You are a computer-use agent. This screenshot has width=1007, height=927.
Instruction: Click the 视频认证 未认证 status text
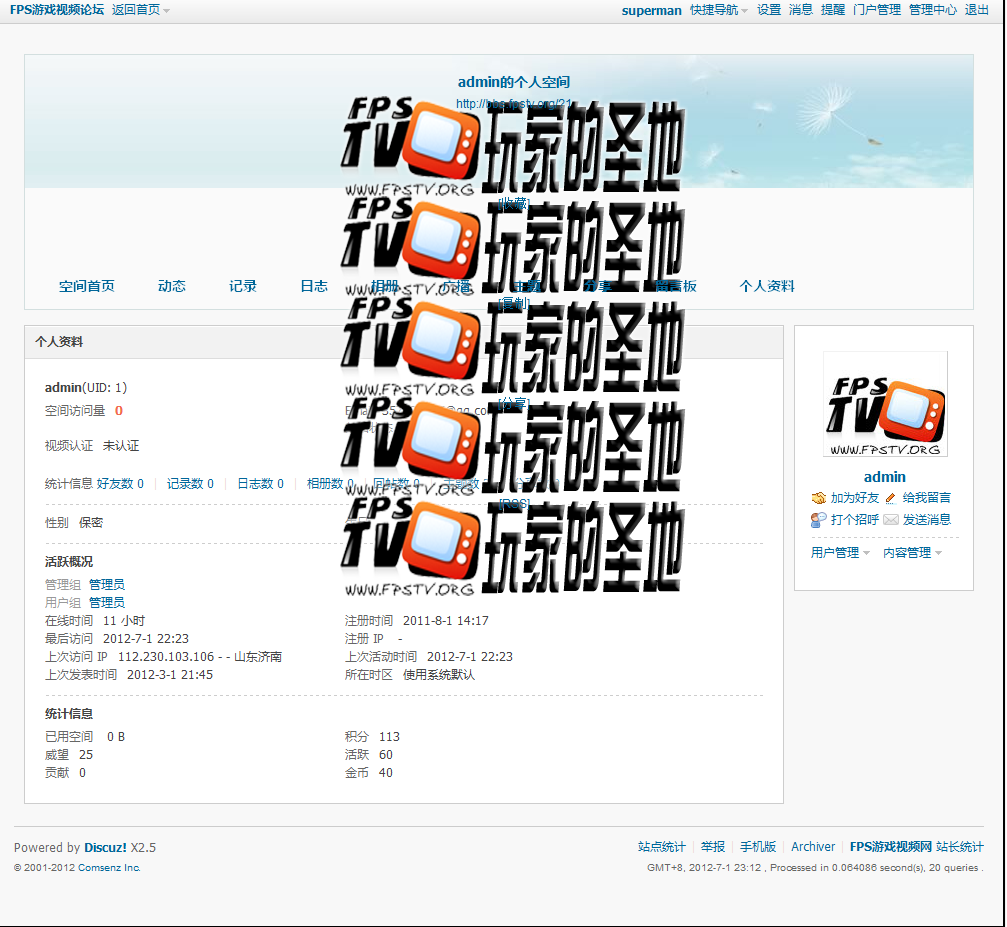(92, 446)
